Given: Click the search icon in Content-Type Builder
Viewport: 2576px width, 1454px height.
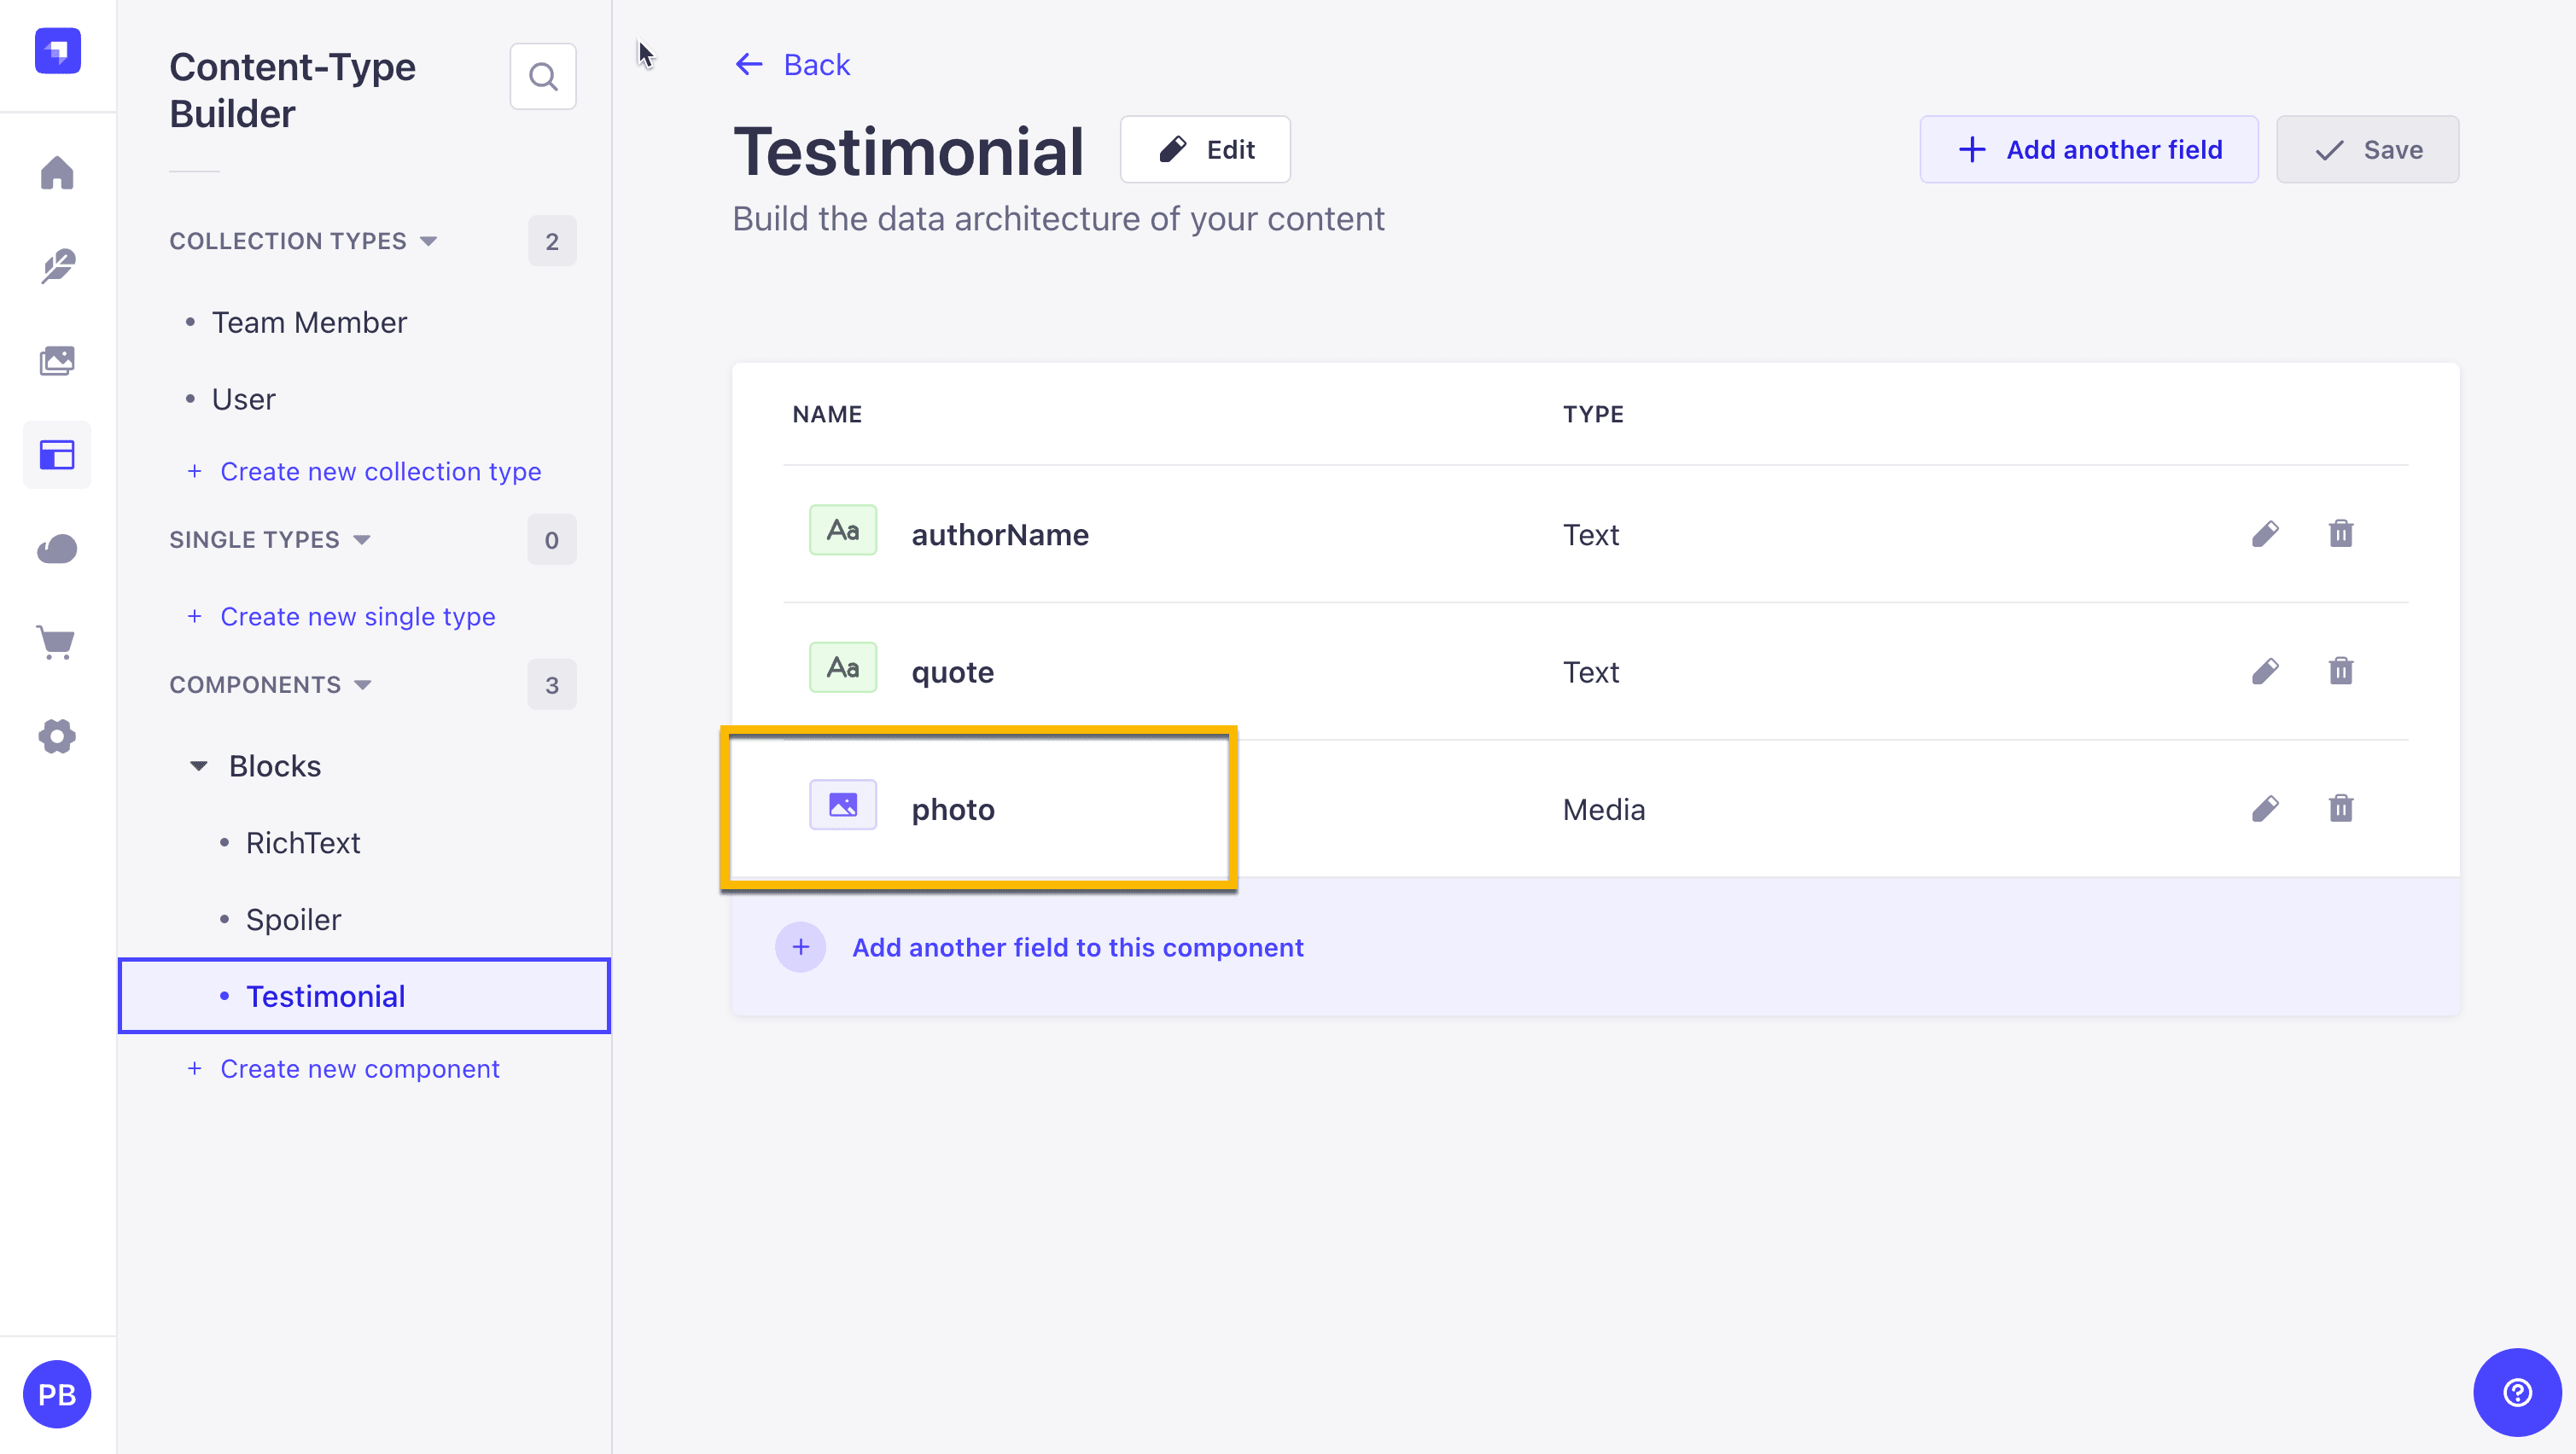Looking at the screenshot, I should coord(543,77).
